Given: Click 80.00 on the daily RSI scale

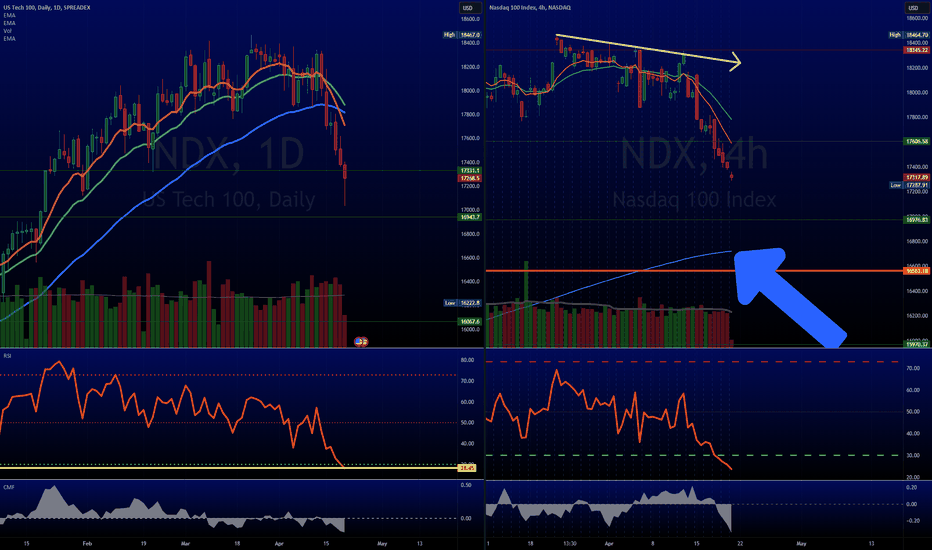Looking at the screenshot, I should point(467,360).
